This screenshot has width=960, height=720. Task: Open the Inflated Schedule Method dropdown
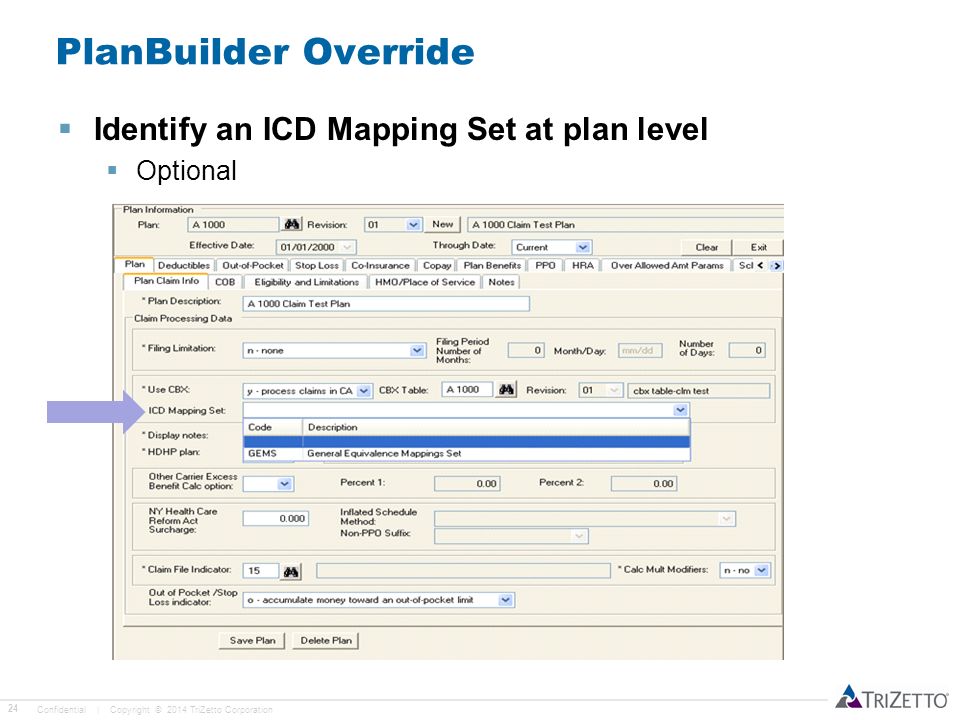pos(726,519)
